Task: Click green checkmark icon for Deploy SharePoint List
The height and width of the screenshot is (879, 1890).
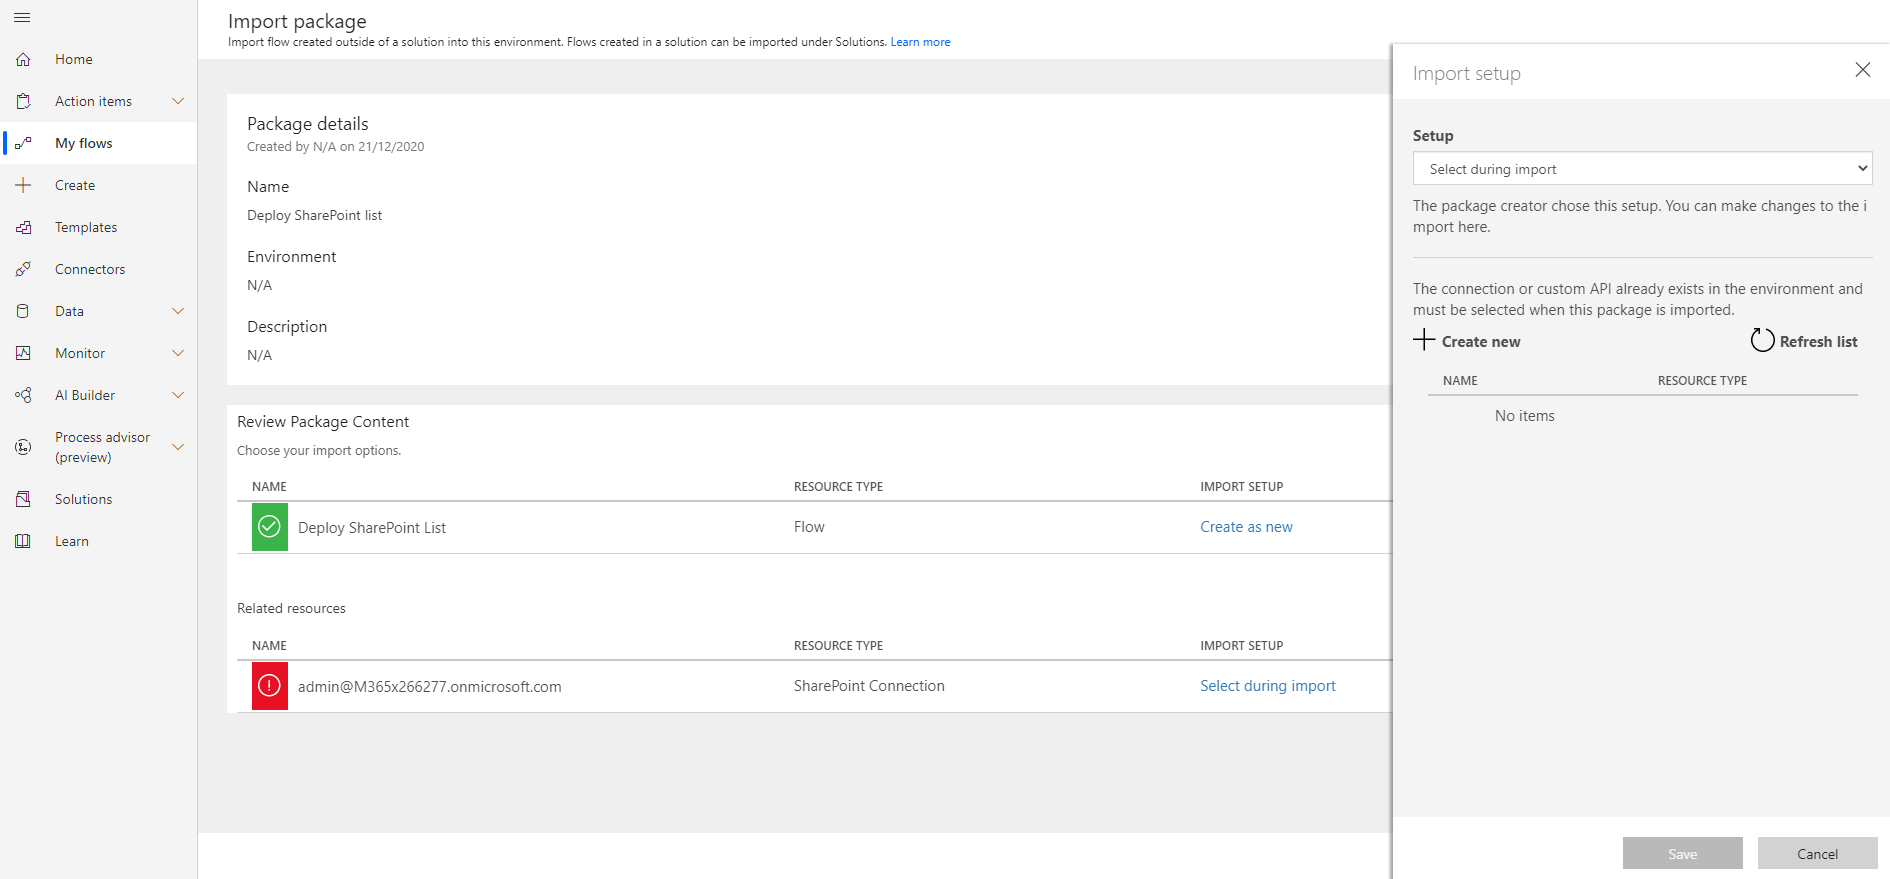Action: click(x=269, y=527)
